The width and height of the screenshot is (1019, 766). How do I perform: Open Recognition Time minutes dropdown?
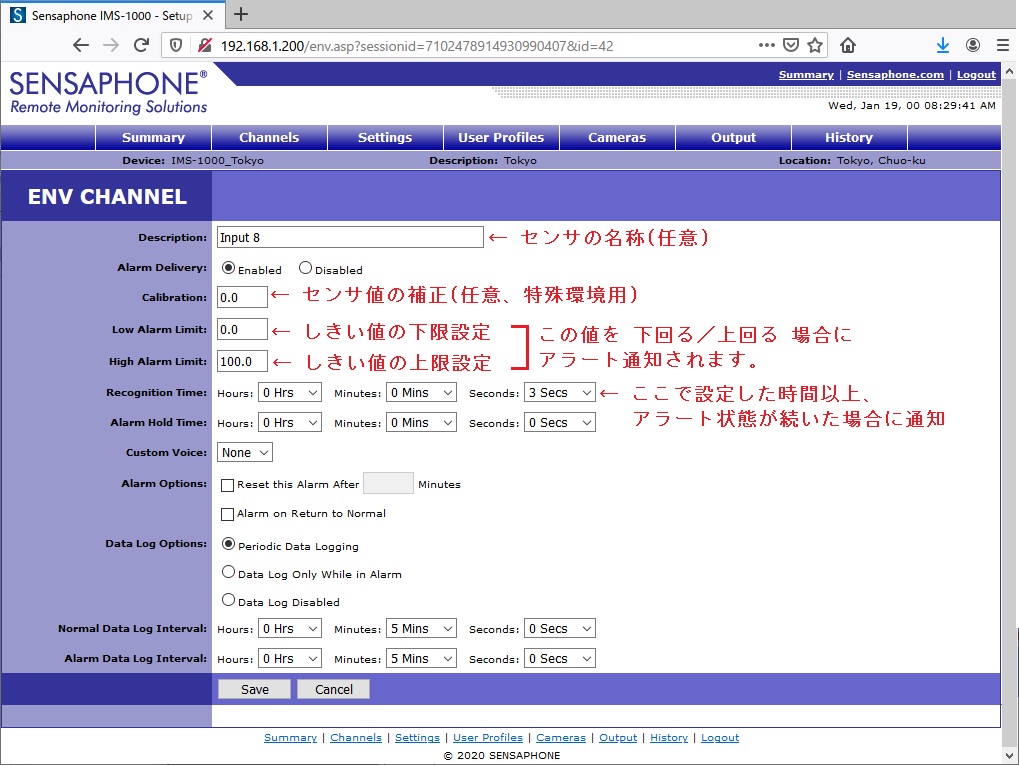coord(421,392)
